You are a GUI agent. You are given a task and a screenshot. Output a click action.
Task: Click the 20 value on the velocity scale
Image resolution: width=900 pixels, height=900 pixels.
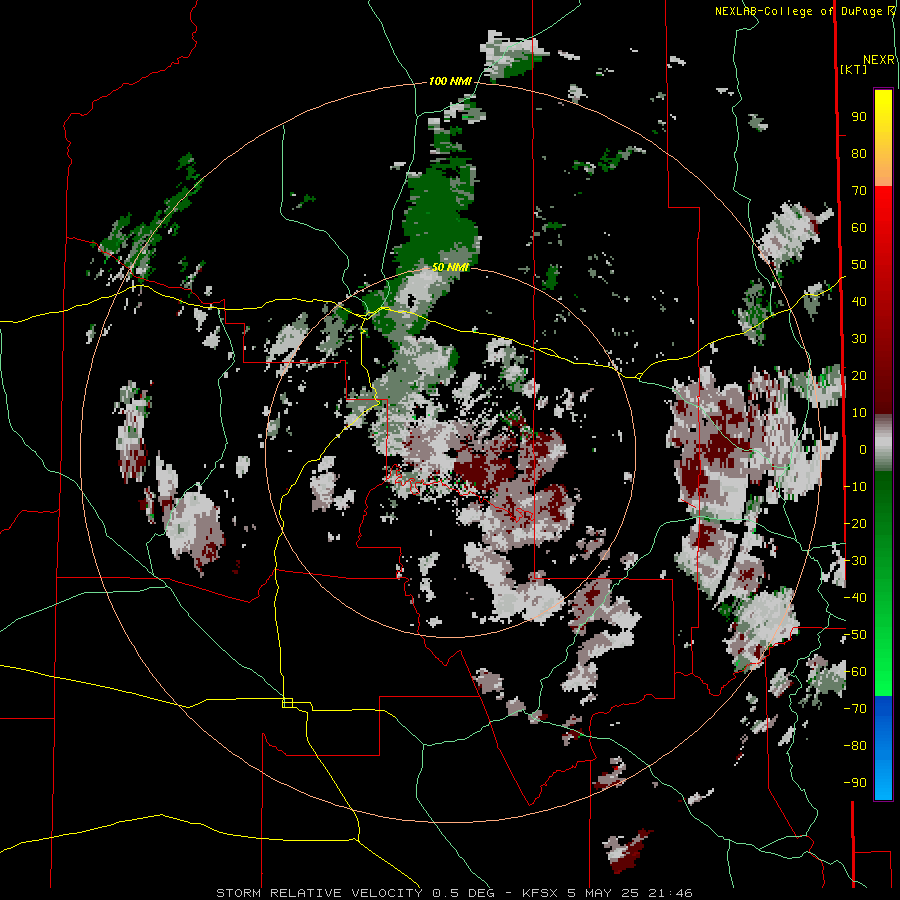859,375
